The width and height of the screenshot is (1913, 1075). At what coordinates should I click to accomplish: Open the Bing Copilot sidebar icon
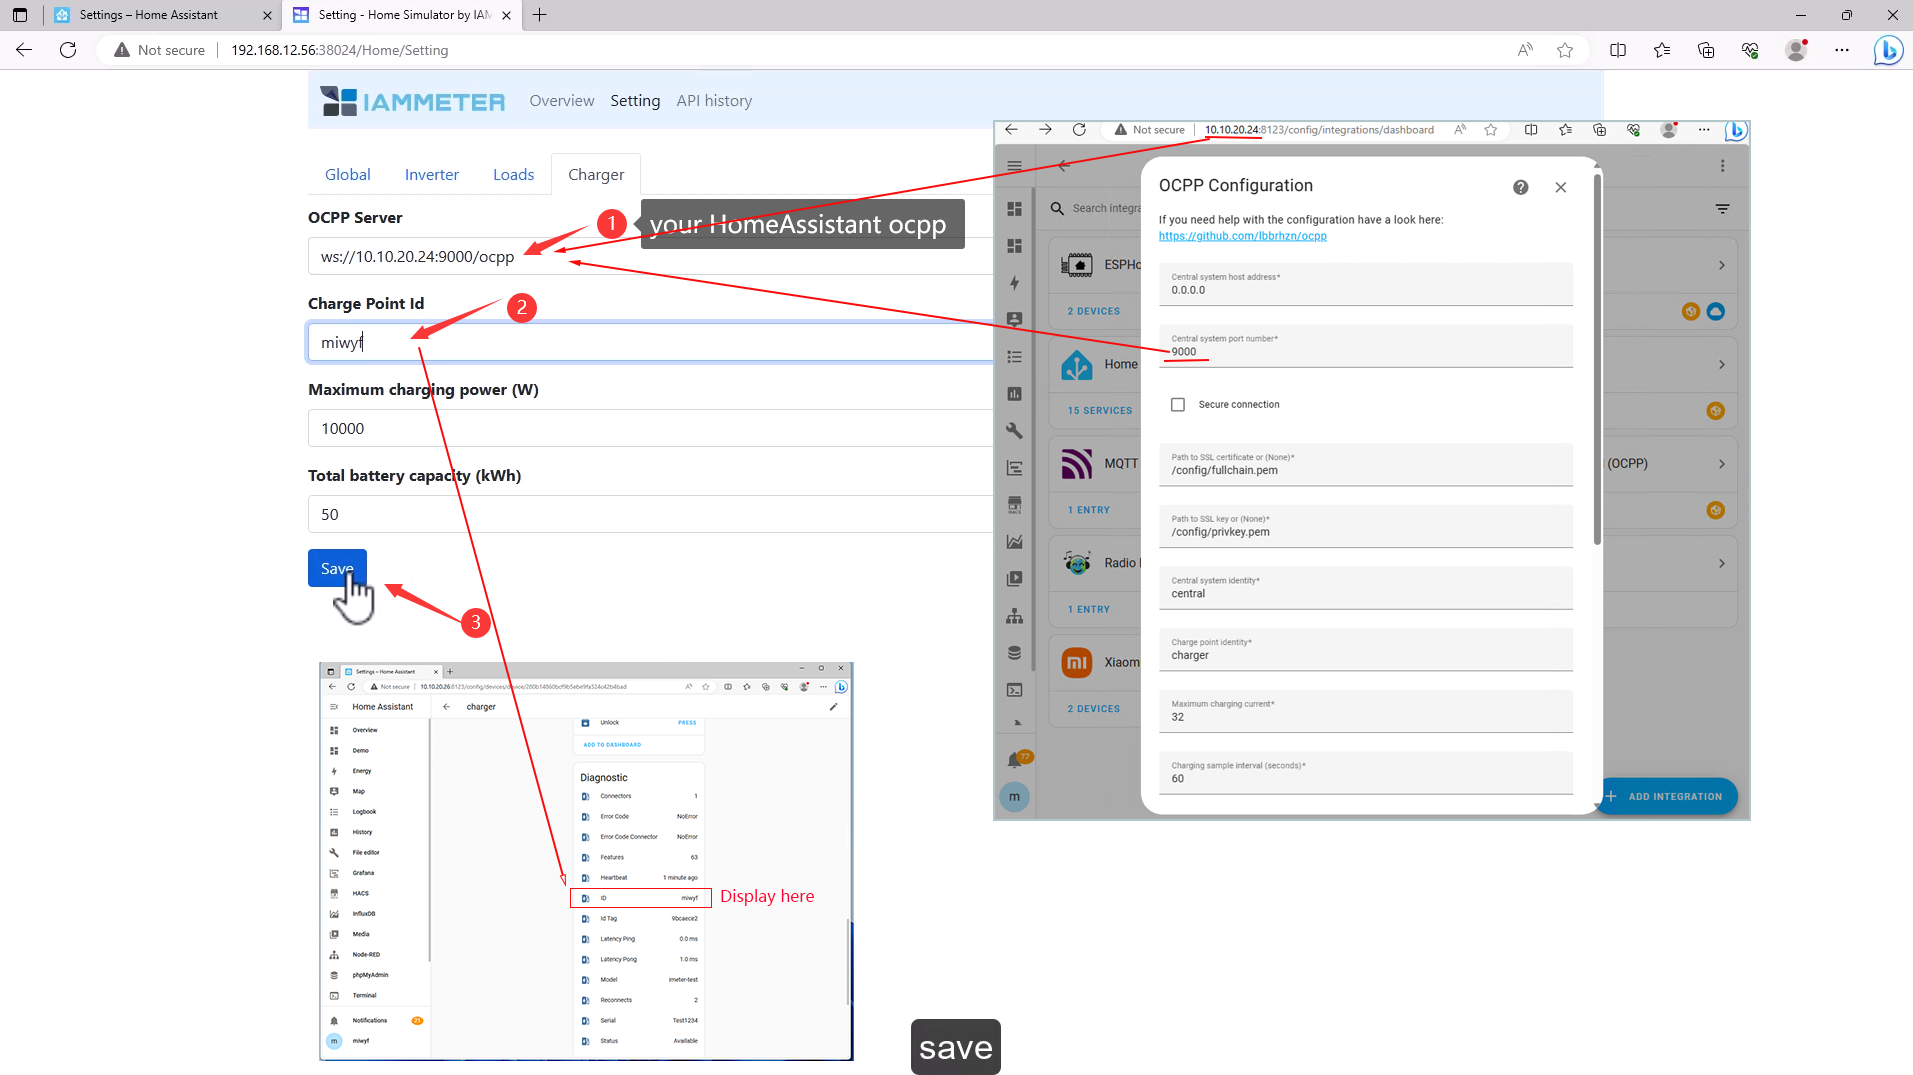(x=1887, y=50)
